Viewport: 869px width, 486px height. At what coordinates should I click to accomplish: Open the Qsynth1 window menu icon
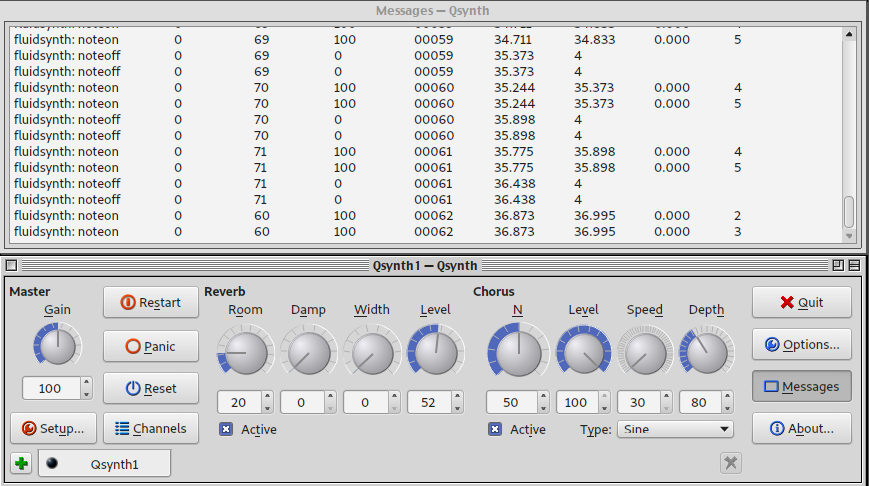click(x=12, y=265)
